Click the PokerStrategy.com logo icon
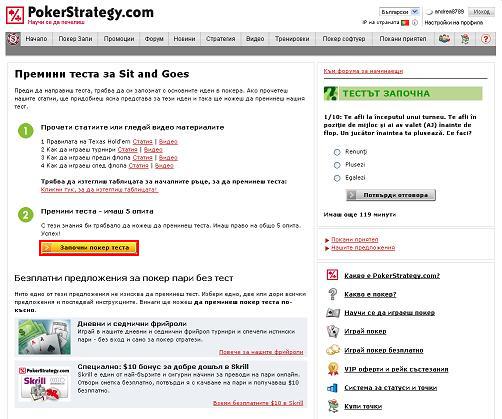This screenshot has height=419, width=502. coord(15,15)
